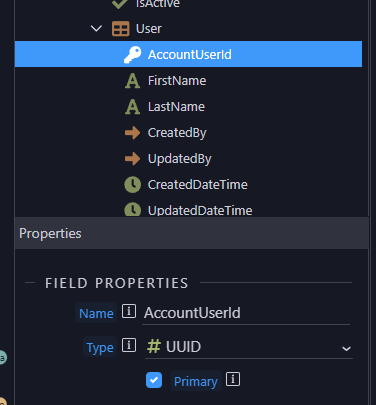
Task: Click the Name input field with AccountUserId
Action: click(246, 313)
